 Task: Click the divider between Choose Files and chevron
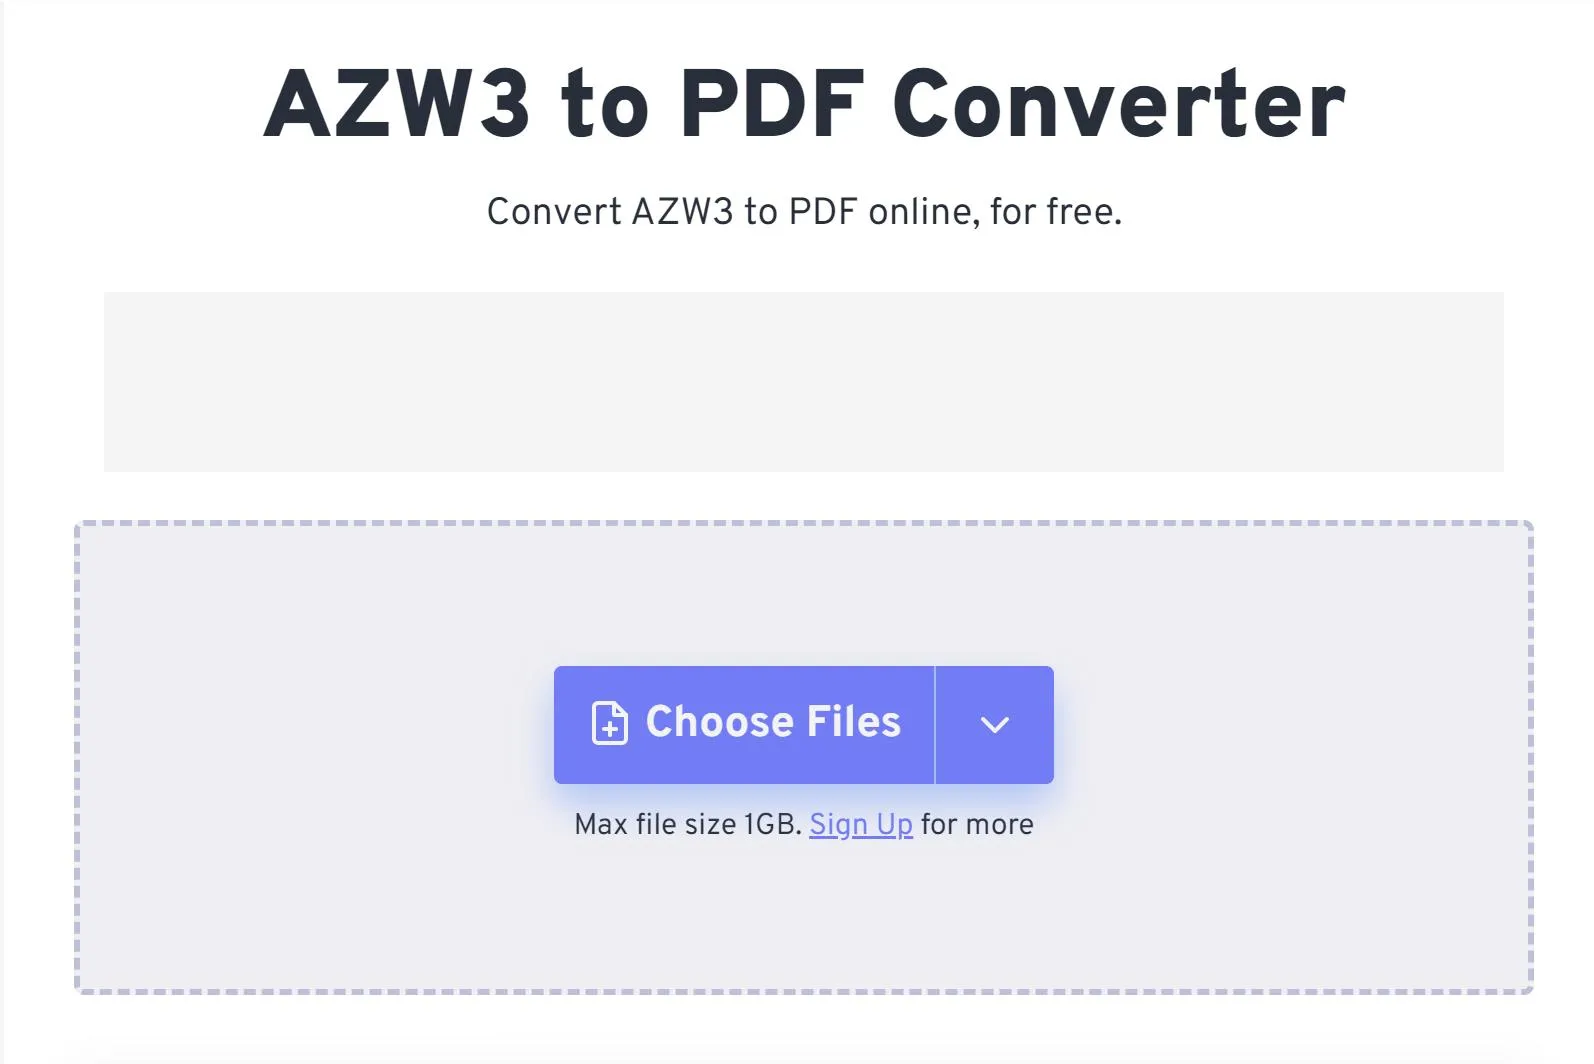(936, 724)
